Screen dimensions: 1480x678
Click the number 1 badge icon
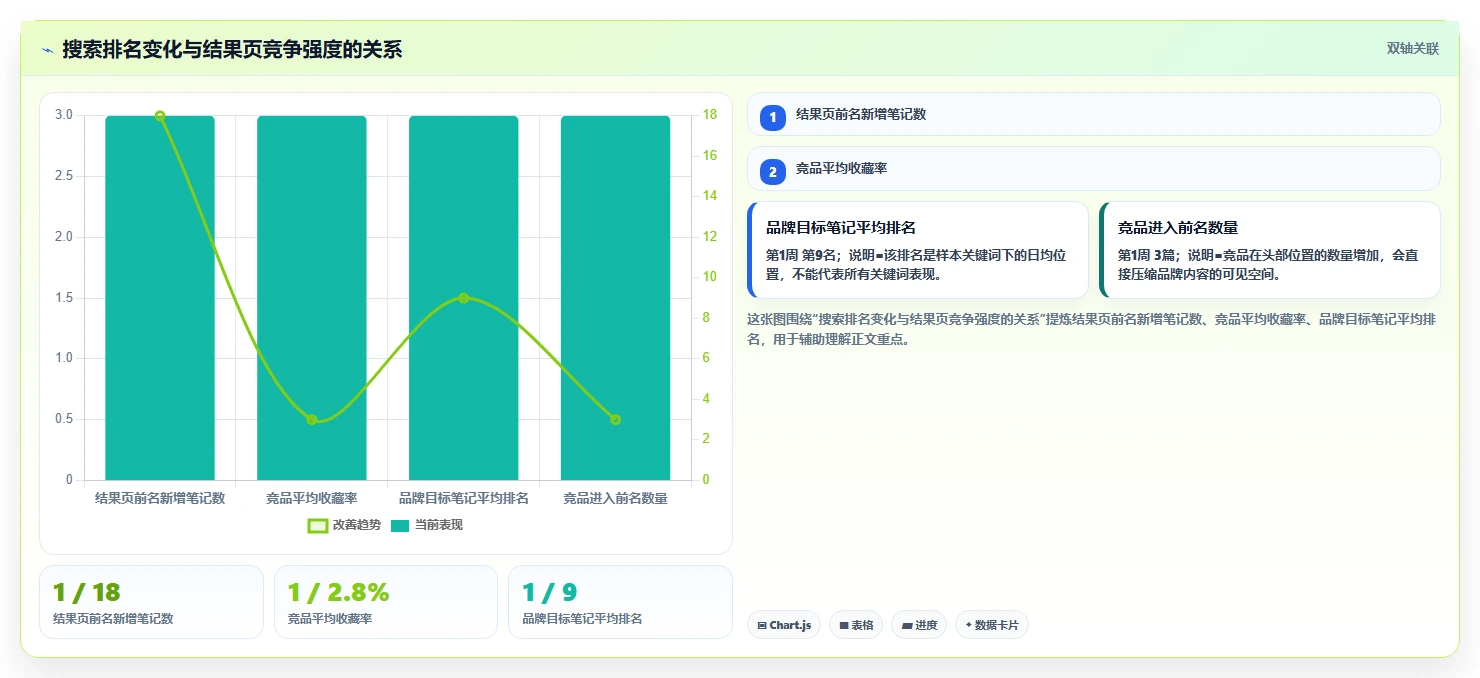point(772,118)
